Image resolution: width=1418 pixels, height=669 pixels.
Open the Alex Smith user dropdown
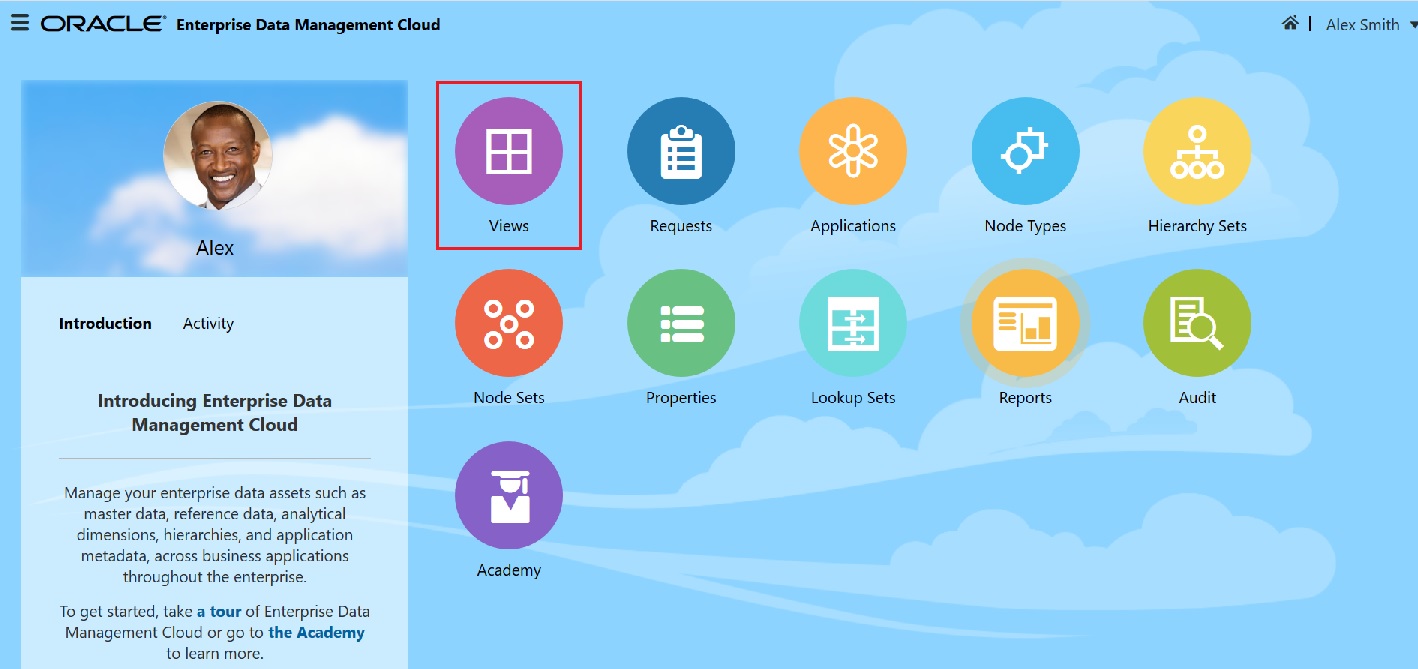click(1363, 24)
